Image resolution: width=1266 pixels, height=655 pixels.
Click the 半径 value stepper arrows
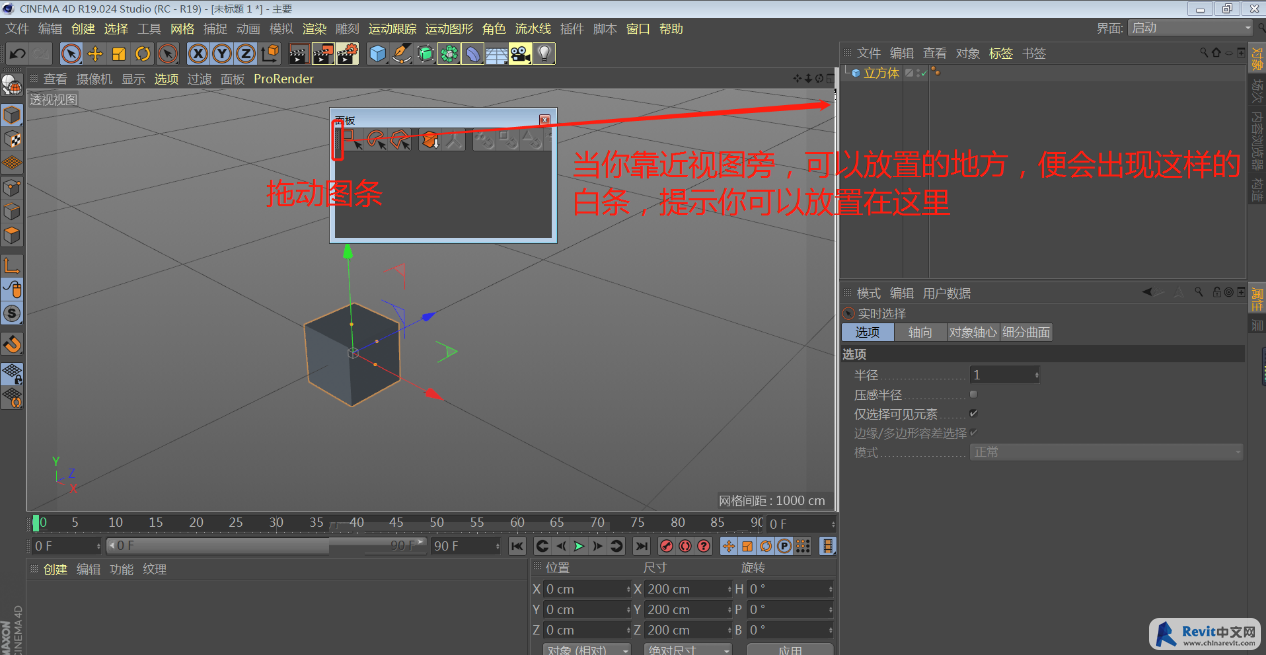(1037, 375)
